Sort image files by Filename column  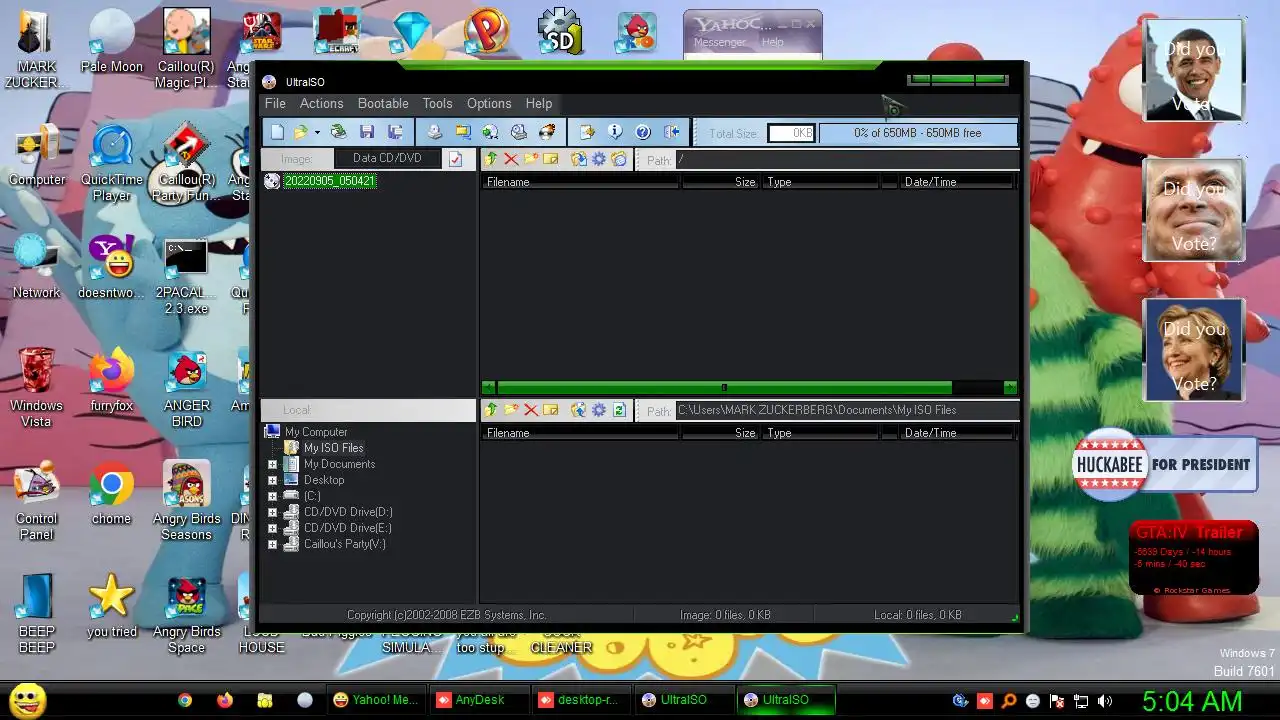click(580, 182)
